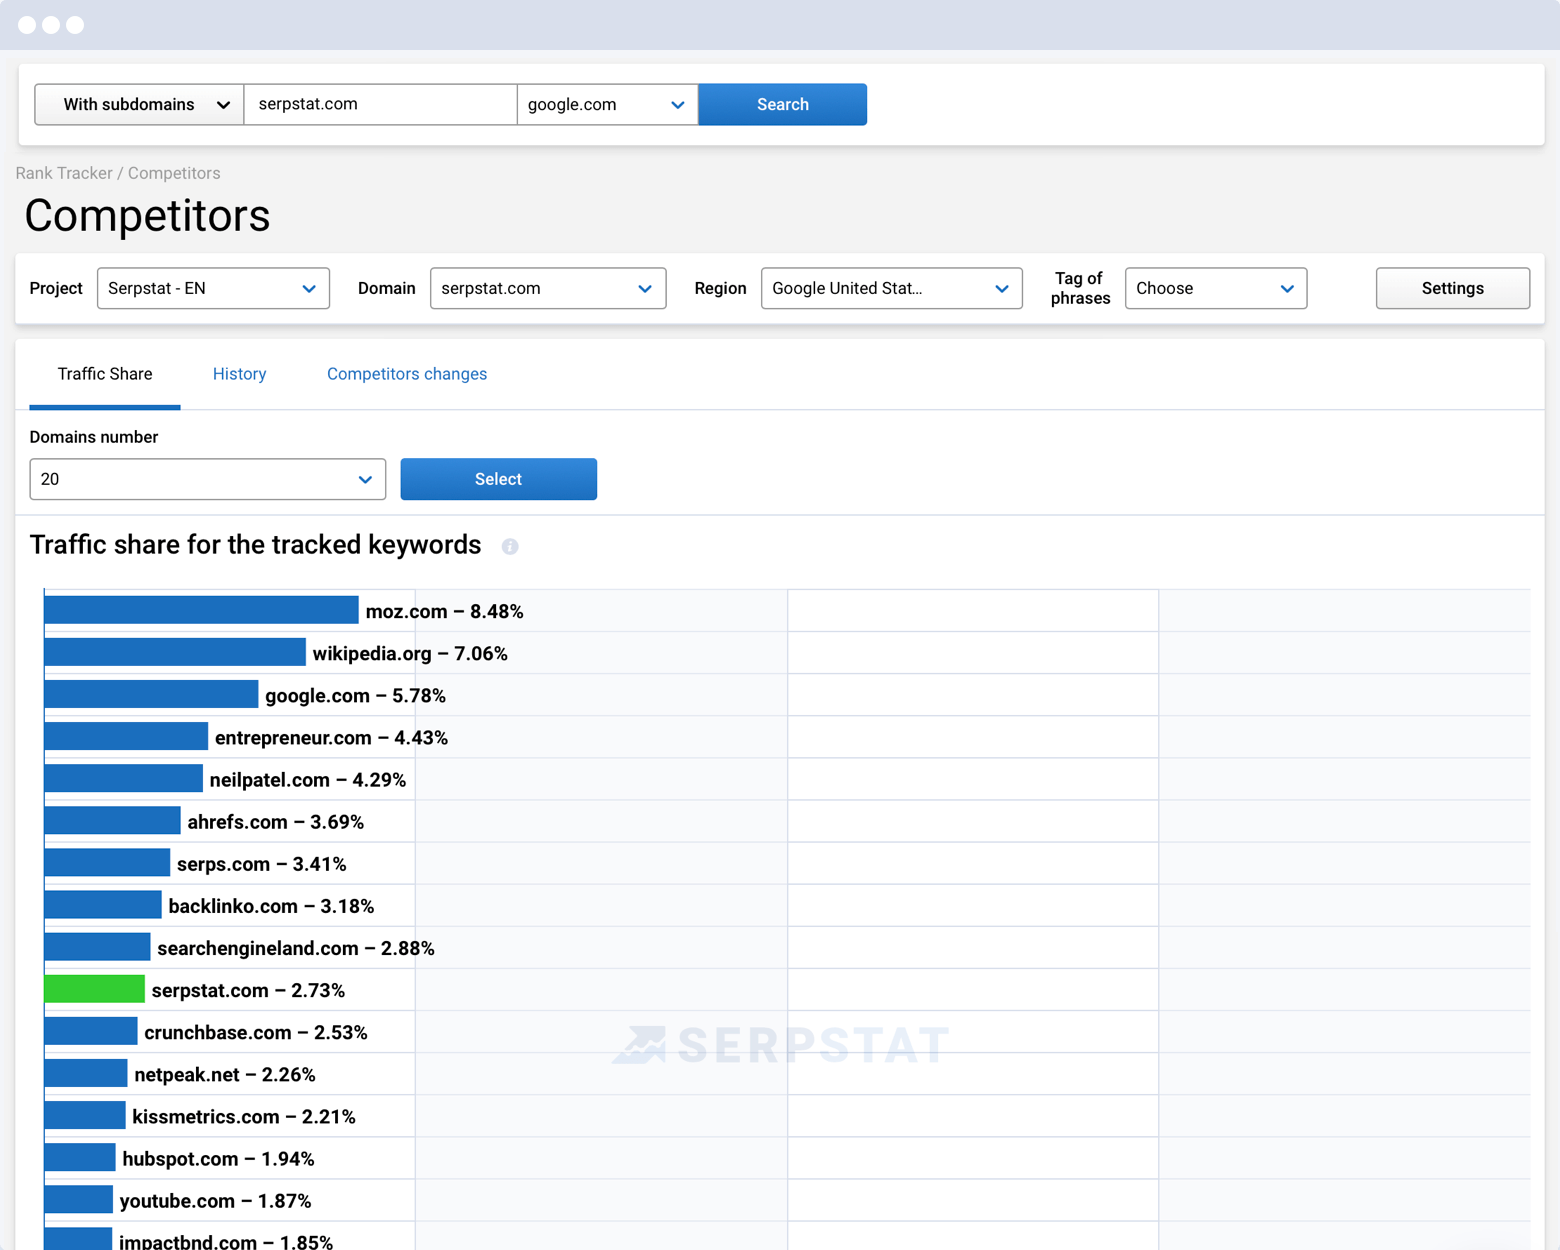1560x1250 pixels.
Task: Click the blue Select button
Action: coord(498,479)
